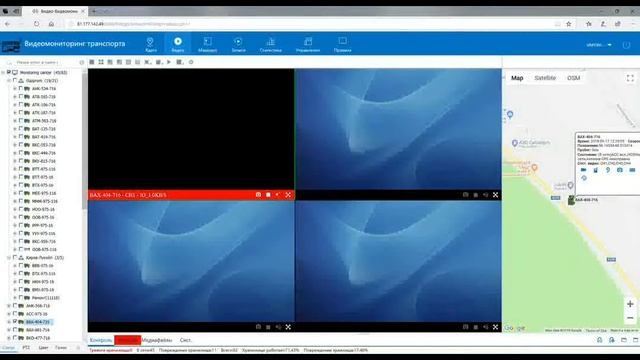The width and height of the screenshot is (640, 360).
Task: Mute audio on BAX-404-716 CH1 pane
Action: (x=278, y=195)
